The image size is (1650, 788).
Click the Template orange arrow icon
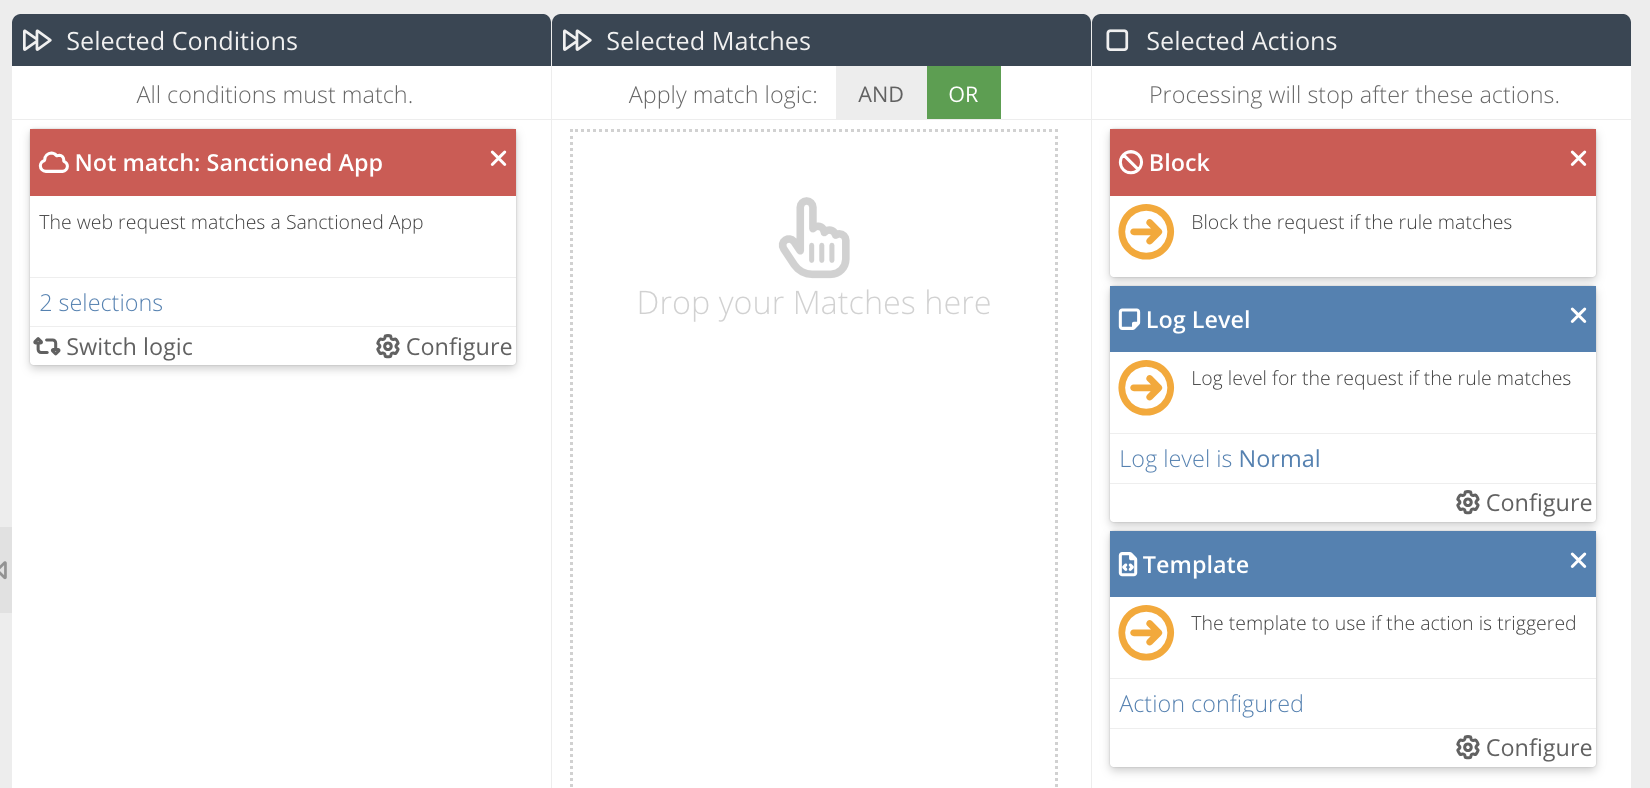point(1146,633)
